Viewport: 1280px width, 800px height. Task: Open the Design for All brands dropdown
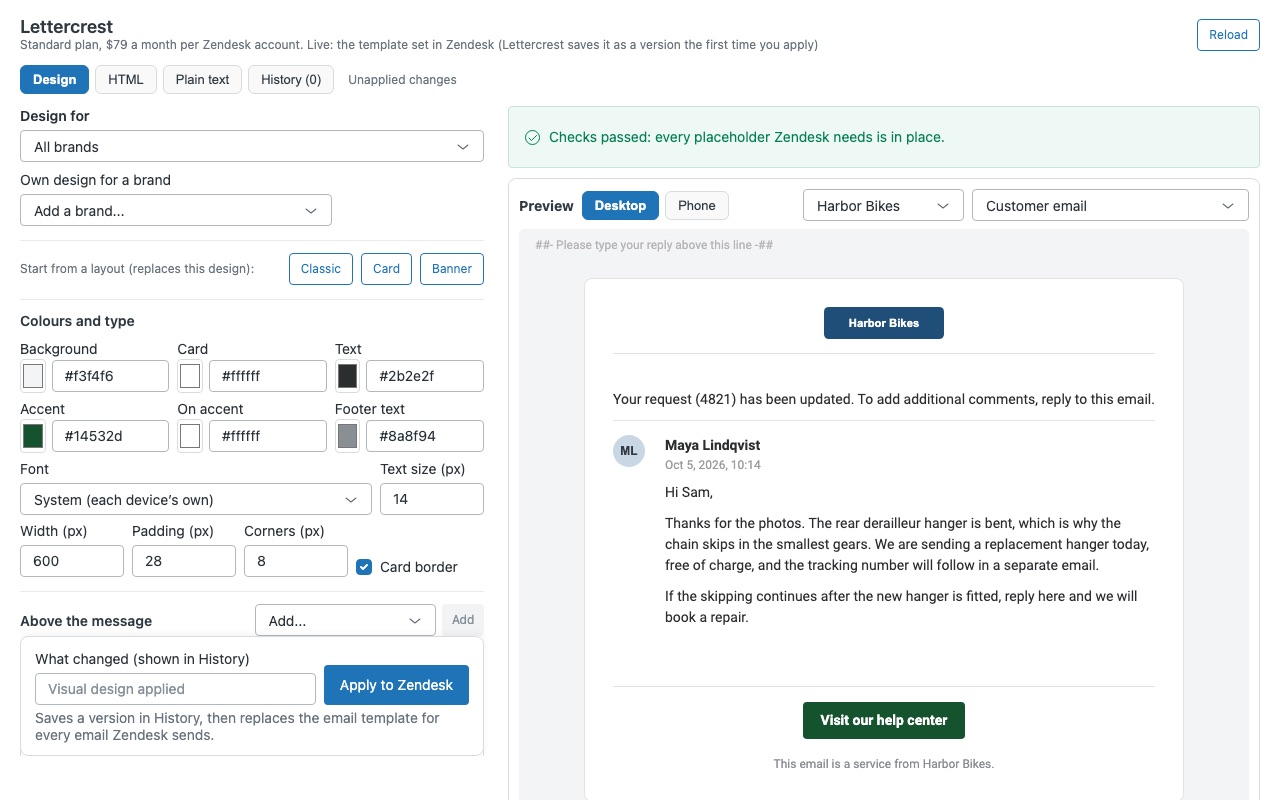tap(252, 146)
